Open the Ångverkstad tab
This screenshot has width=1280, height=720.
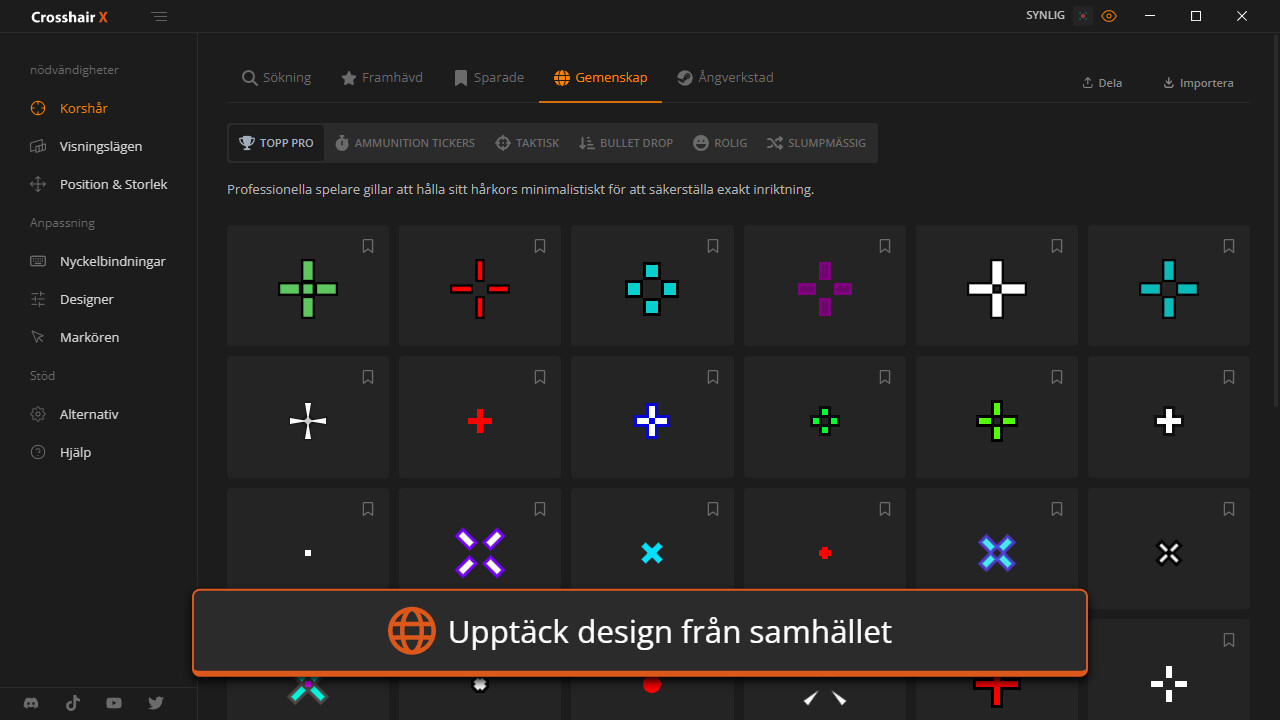[x=725, y=78]
